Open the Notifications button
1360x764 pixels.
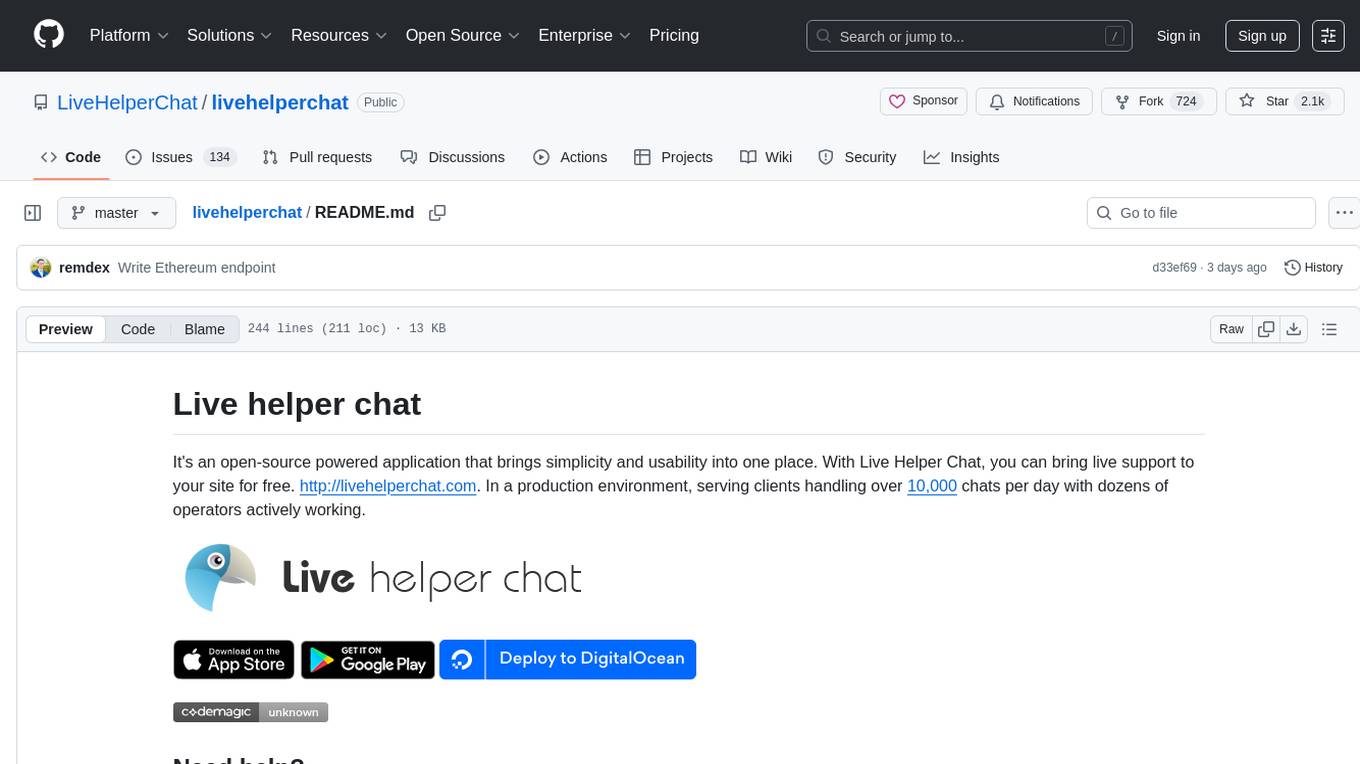(1034, 101)
